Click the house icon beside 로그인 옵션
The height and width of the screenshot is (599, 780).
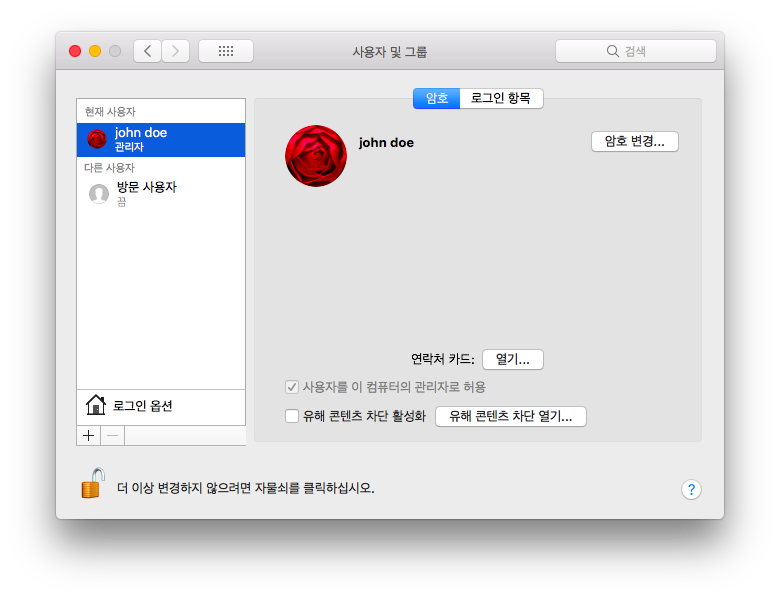[96, 405]
